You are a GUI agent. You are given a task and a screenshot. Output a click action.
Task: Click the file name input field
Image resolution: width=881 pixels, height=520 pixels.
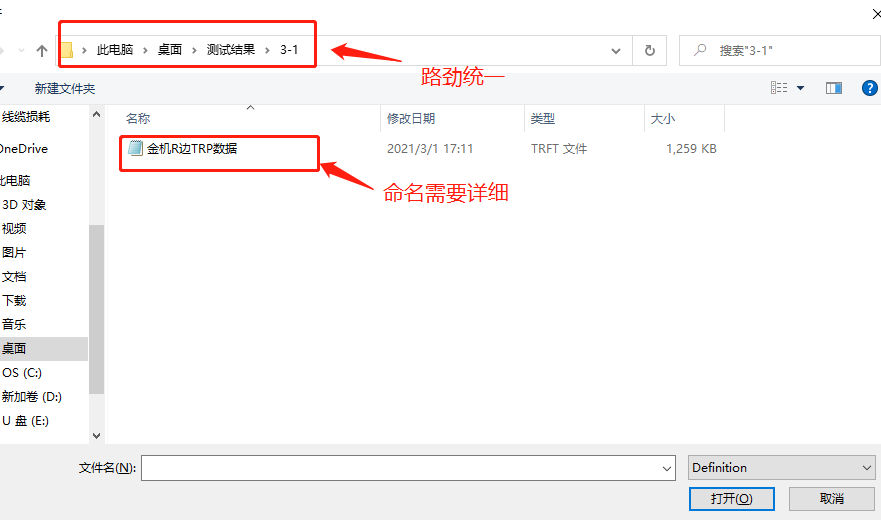point(401,468)
